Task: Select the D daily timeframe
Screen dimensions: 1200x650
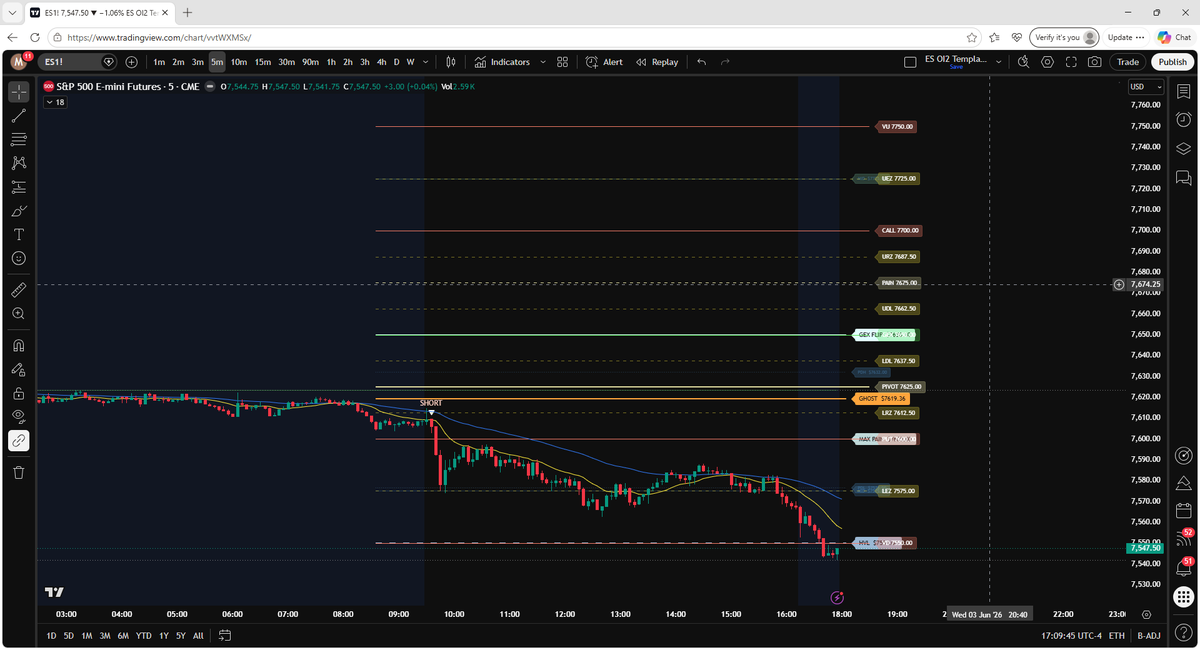Action: (397, 62)
